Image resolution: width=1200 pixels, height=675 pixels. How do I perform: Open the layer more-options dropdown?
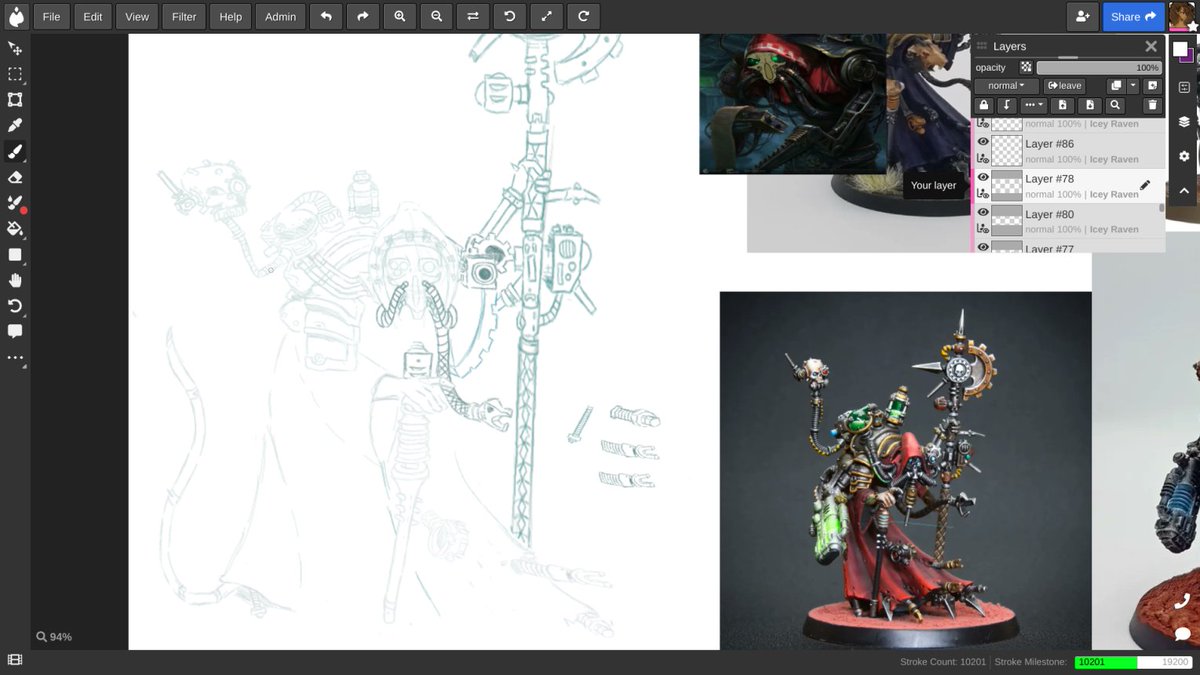click(1034, 105)
